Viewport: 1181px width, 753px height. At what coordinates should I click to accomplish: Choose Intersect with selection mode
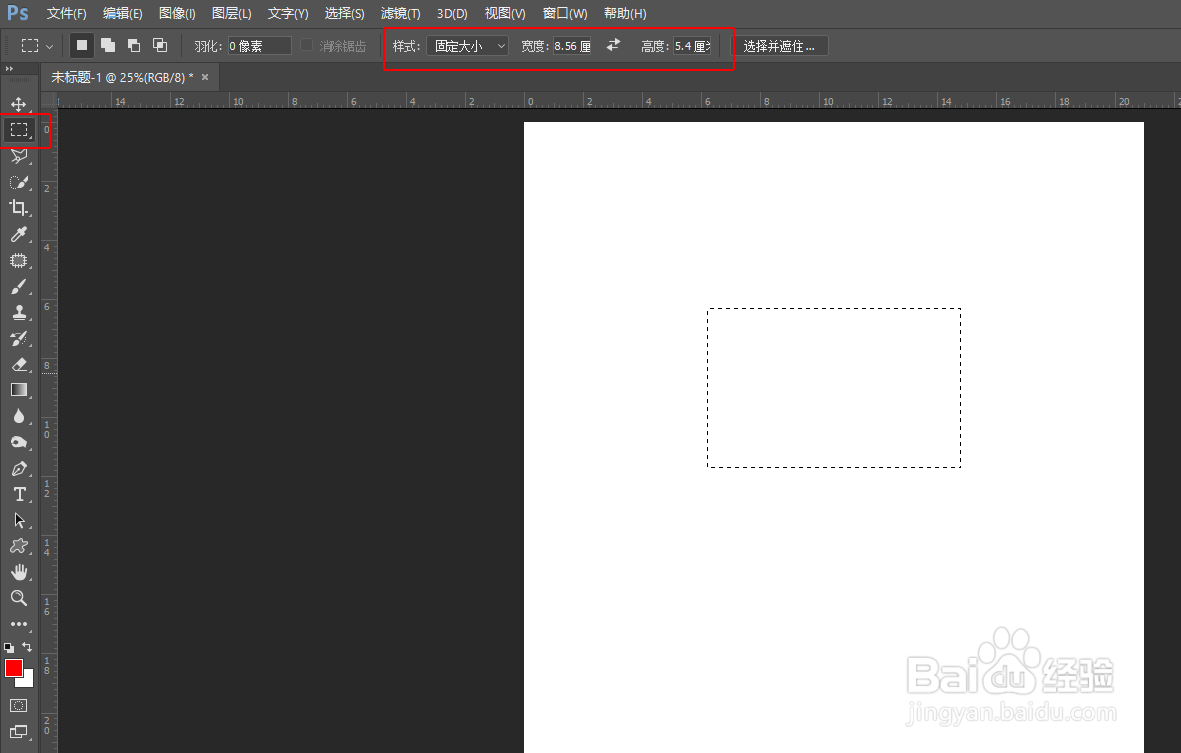tap(160, 45)
